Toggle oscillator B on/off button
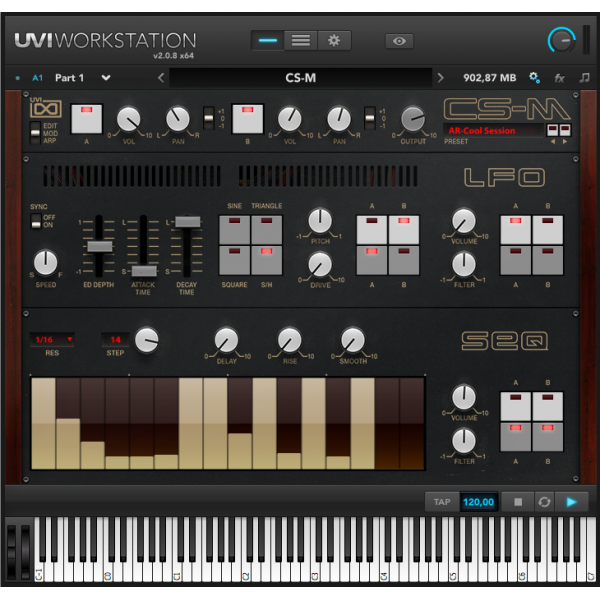 click(x=248, y=119)
